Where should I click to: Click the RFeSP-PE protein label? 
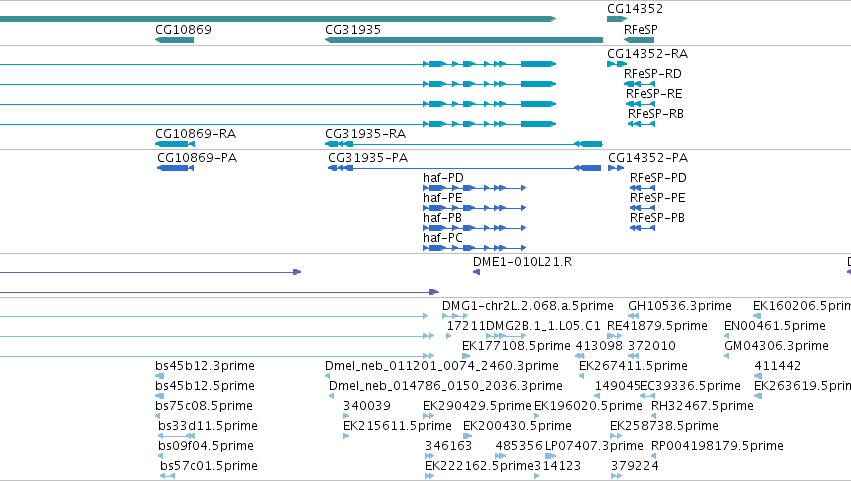[657, 198]
